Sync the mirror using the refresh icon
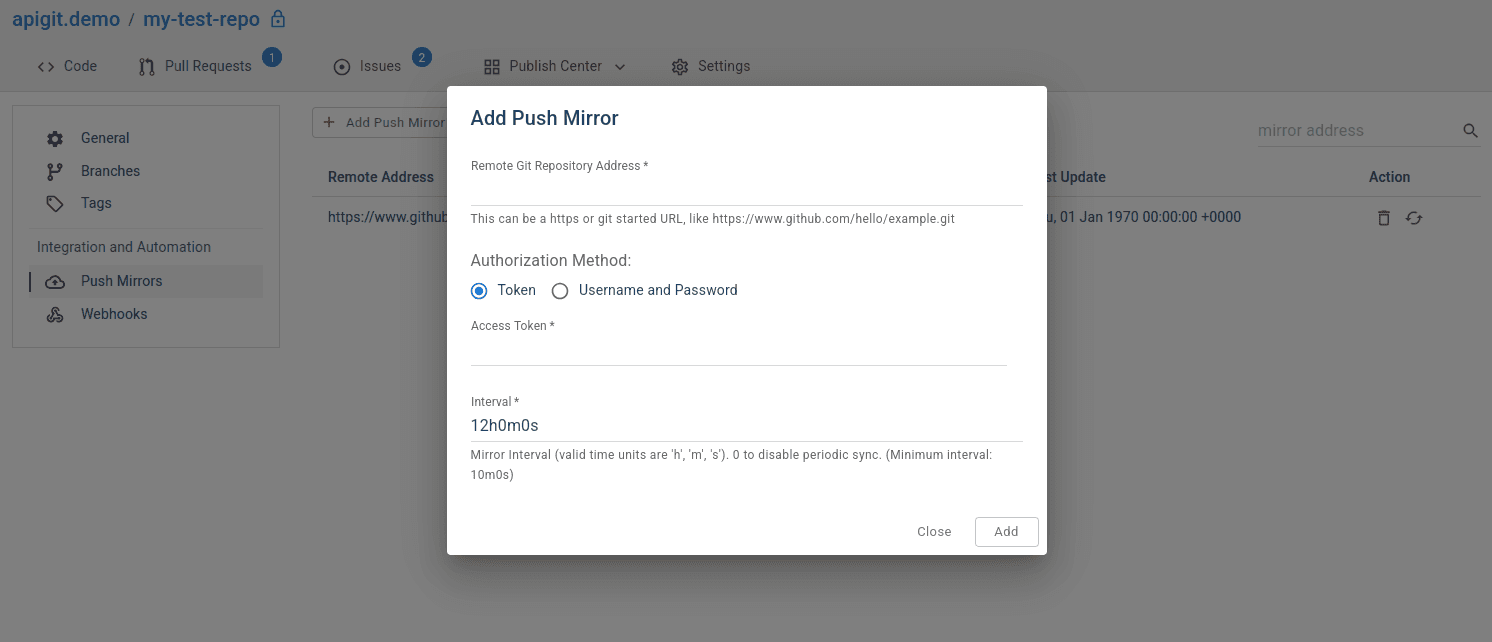This screenshot has height=642, width=1492. (1414, 218)
